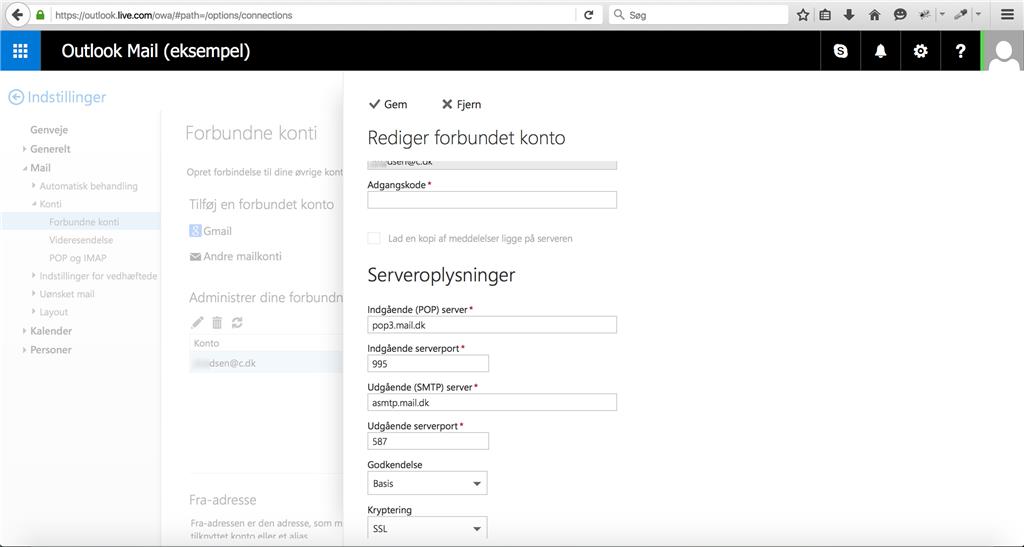Image resolution: width=1024 pixels, height=547 pixels.
Task: Show site security padlock info
Action: click(40, 14)
